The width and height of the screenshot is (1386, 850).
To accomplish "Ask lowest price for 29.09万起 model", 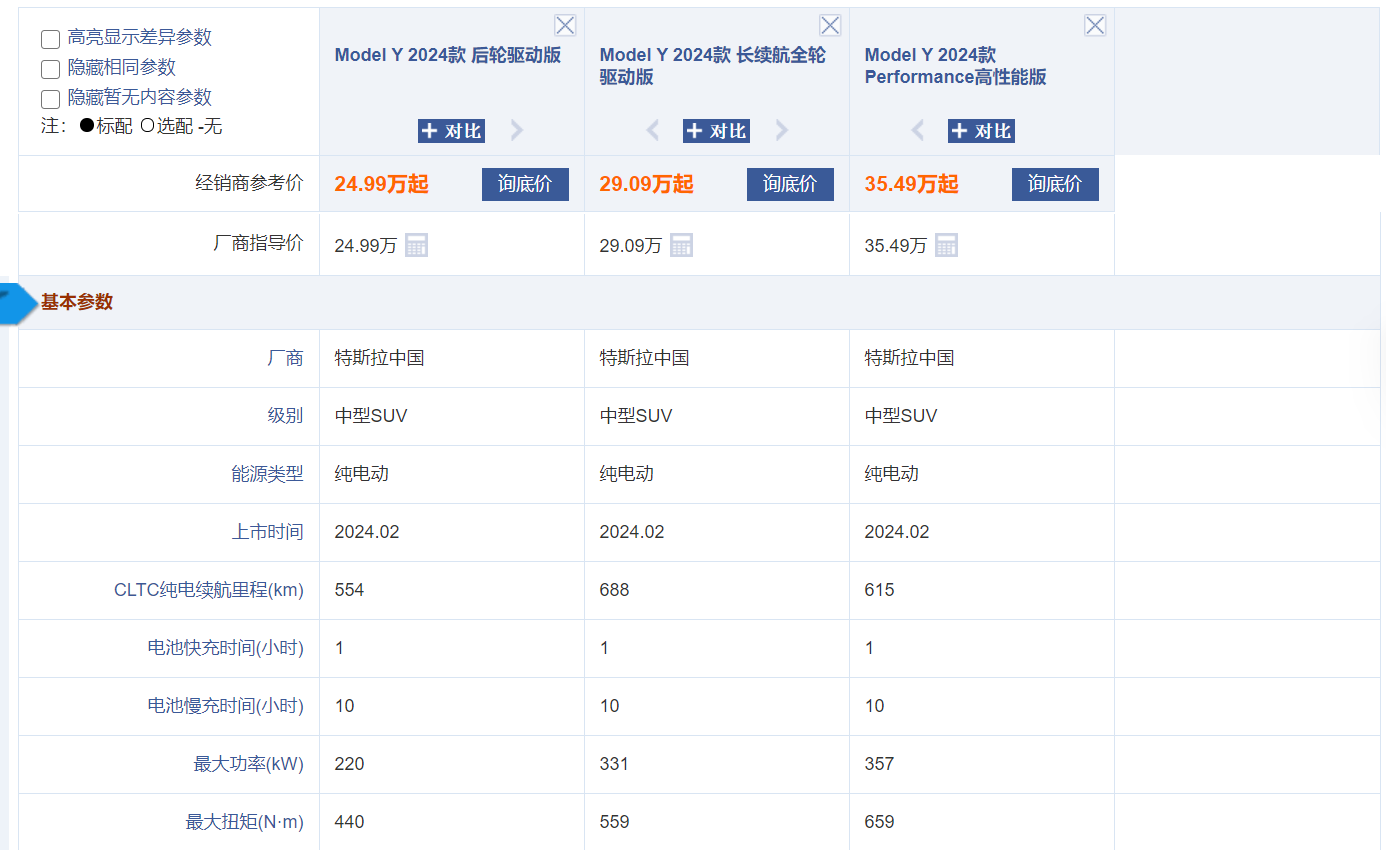I will (x=790, y=184).
